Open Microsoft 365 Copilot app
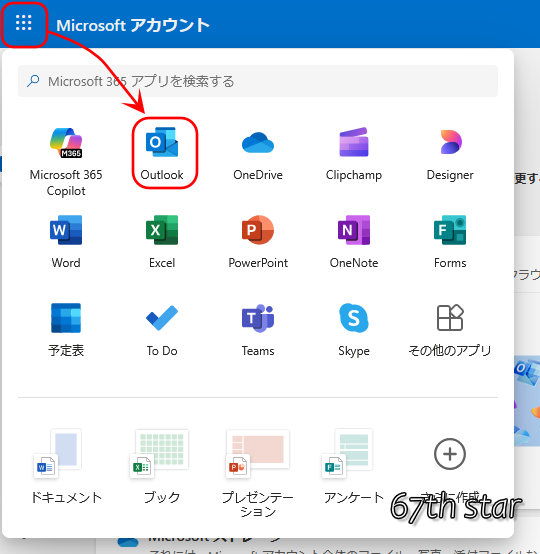Screen dimensions: 540x554 (x=66, y=162)
